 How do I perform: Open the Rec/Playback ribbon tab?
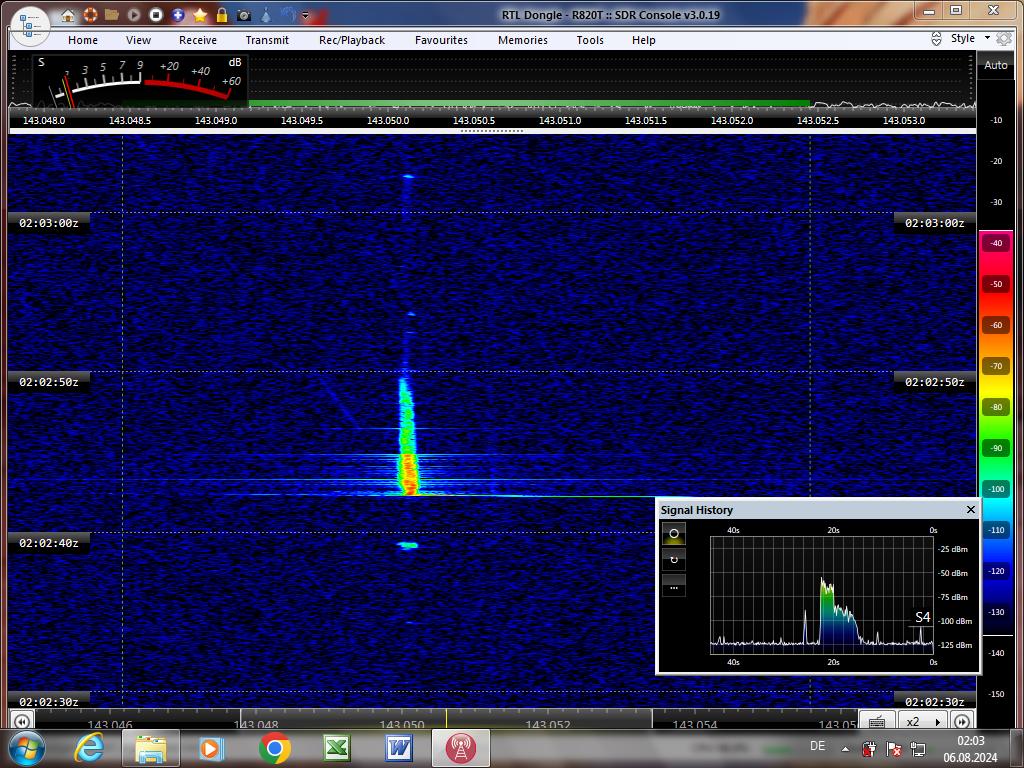point(352,40)
